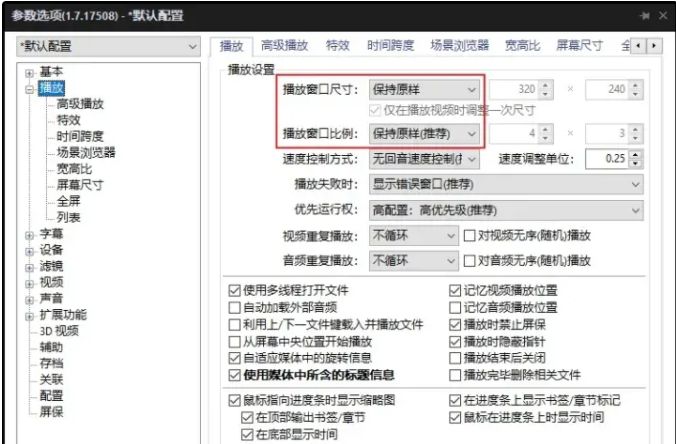Select 3D 视频 in the settings tree
Viewport: 676px width, 444px height.
pos(59,331)
